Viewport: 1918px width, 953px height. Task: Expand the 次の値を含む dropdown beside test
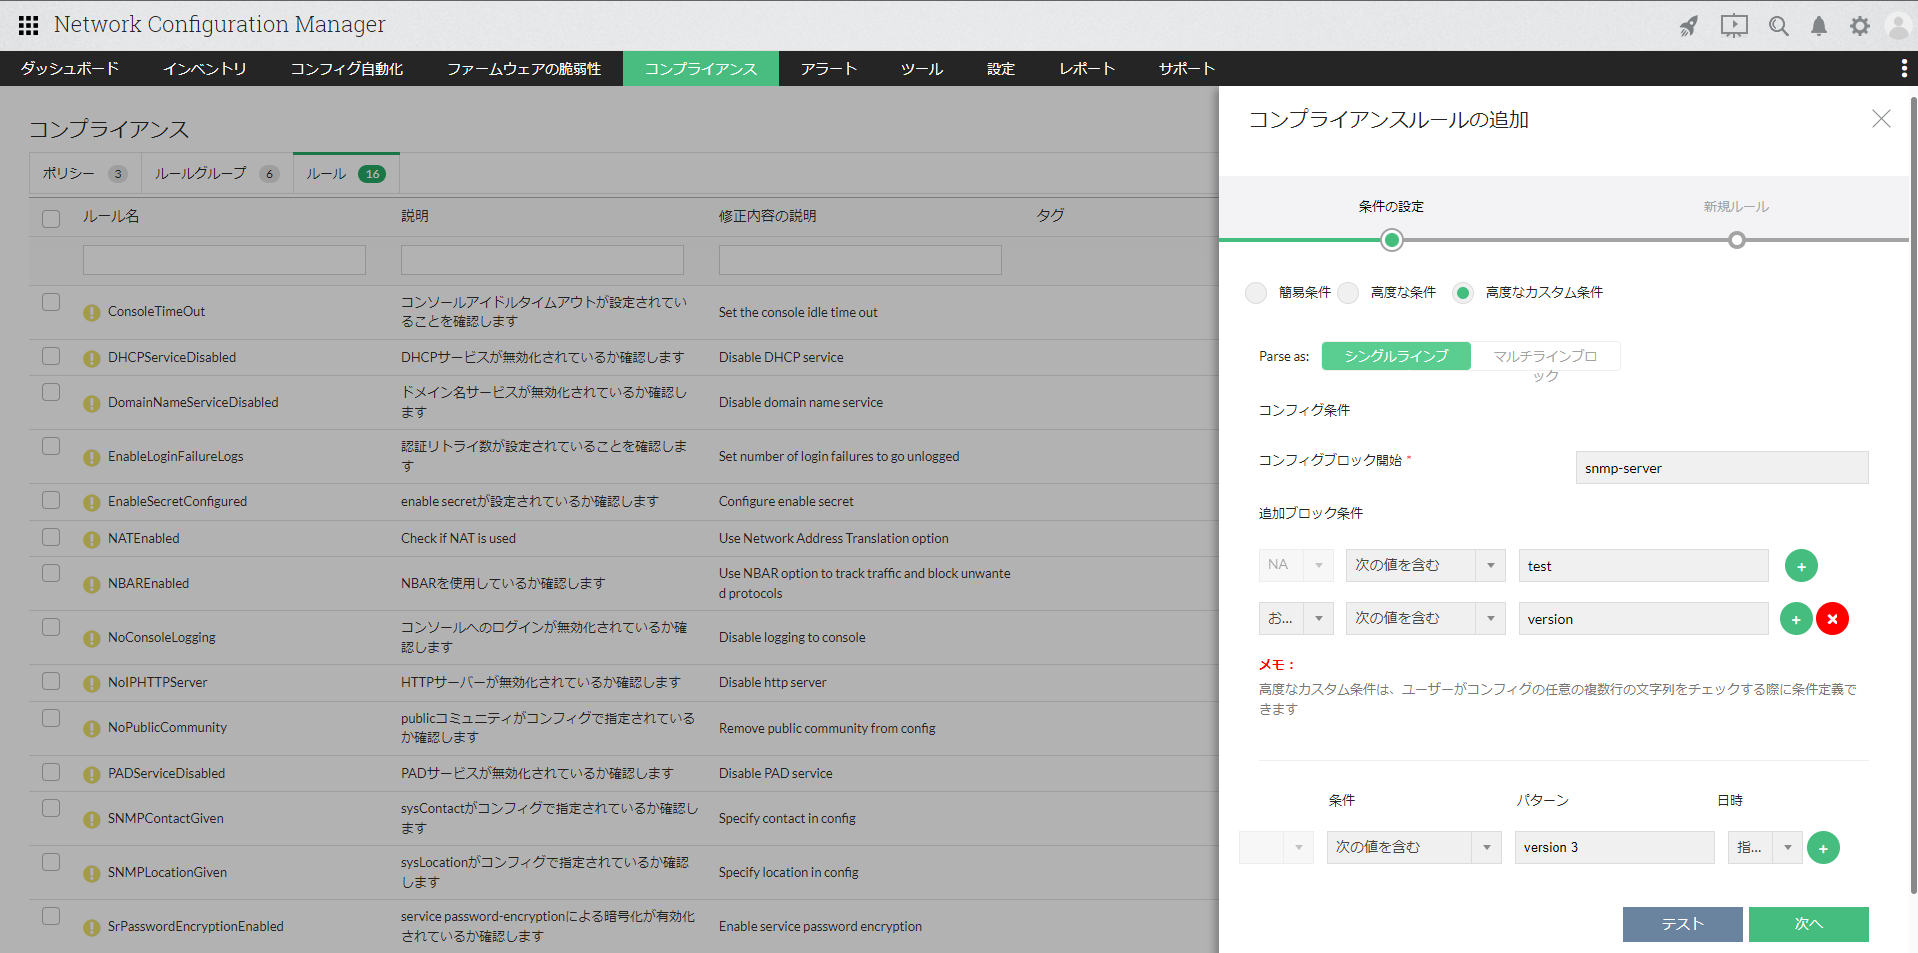[1425, 565]
